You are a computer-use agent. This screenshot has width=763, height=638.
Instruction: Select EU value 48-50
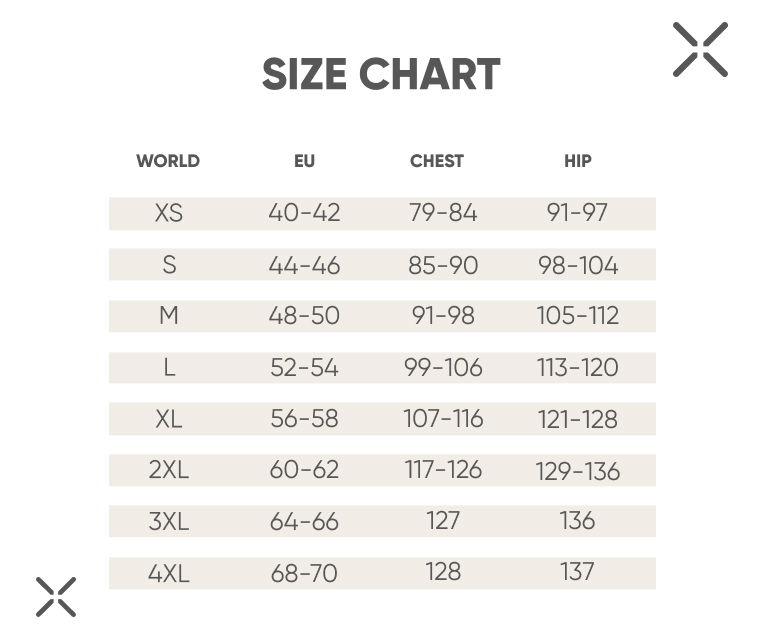(304, 315)
